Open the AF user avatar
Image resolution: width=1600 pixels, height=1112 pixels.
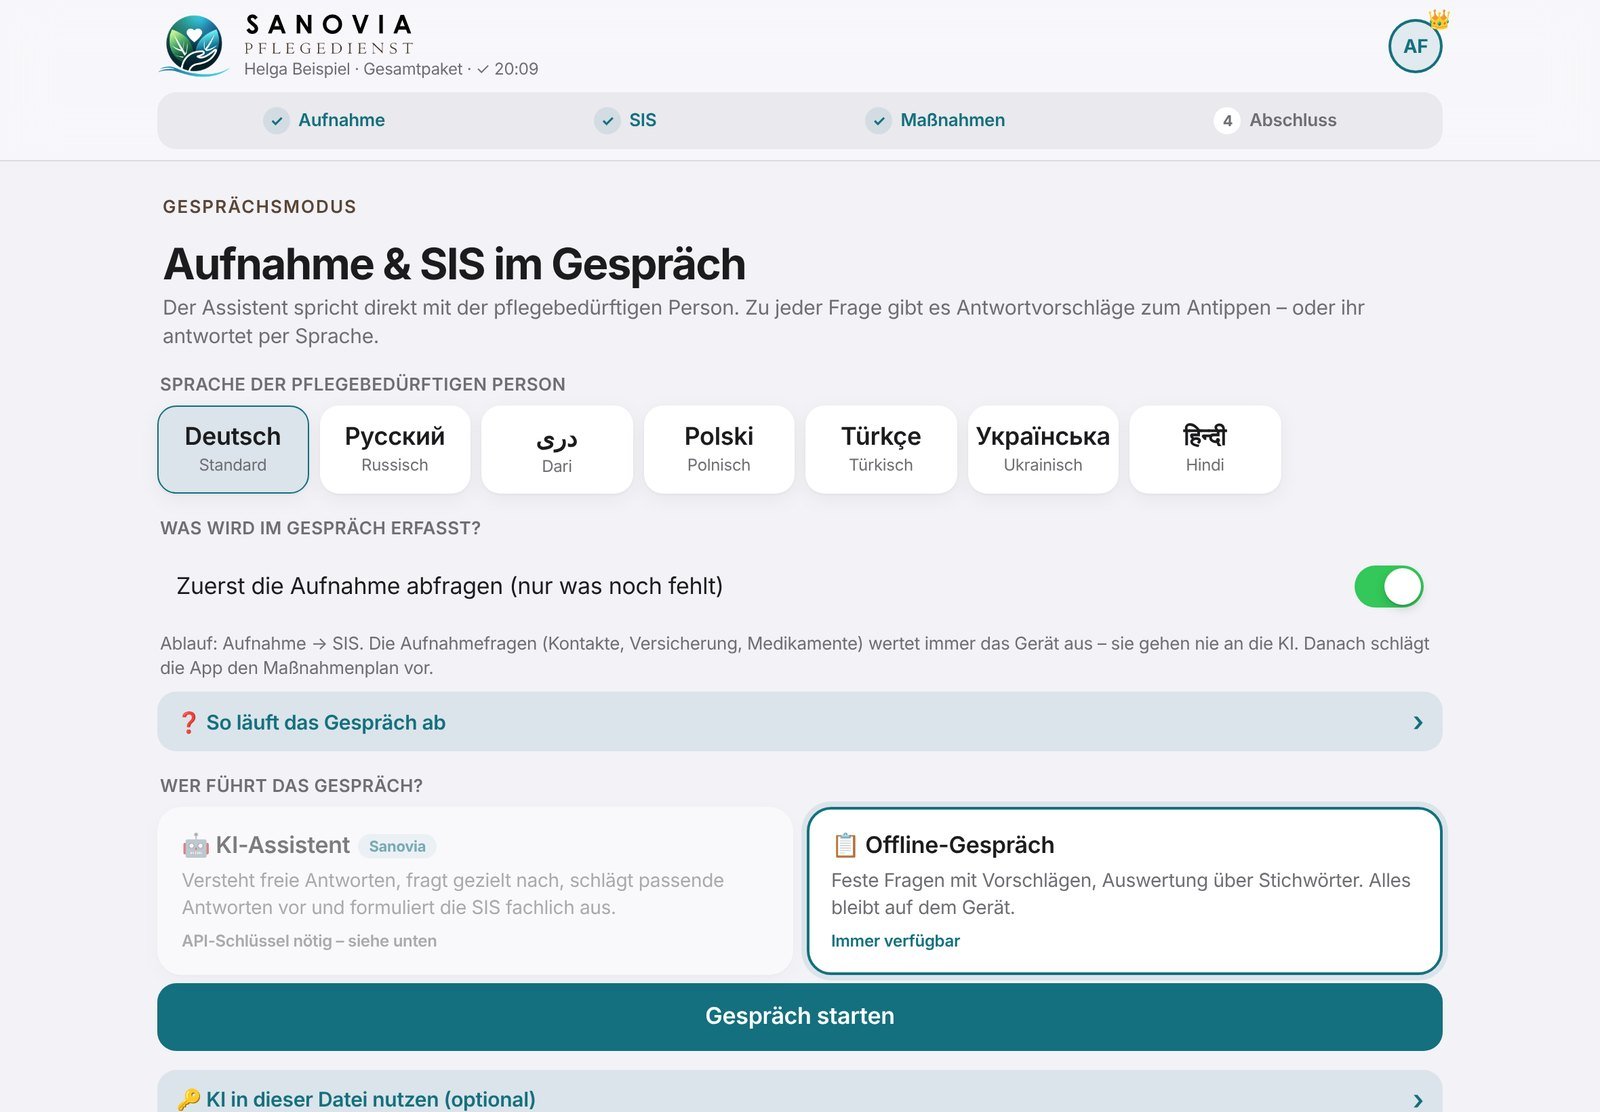point(1415,46)
